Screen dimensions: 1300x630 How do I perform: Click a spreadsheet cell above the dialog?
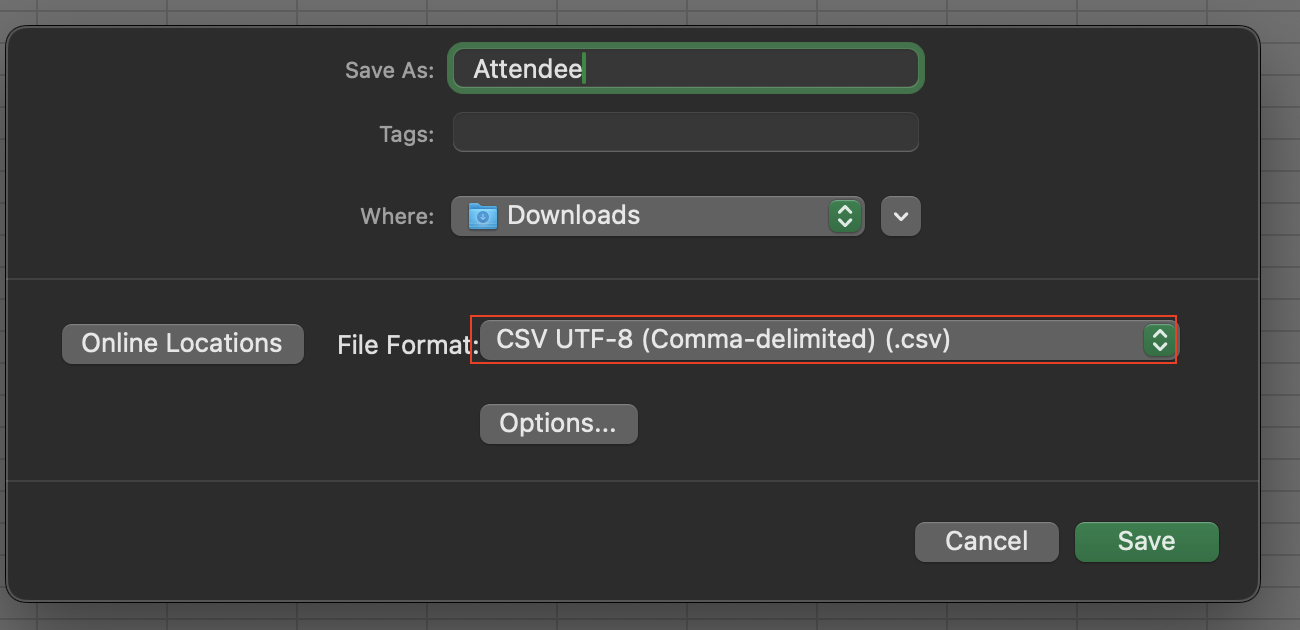tap(620, 11)
